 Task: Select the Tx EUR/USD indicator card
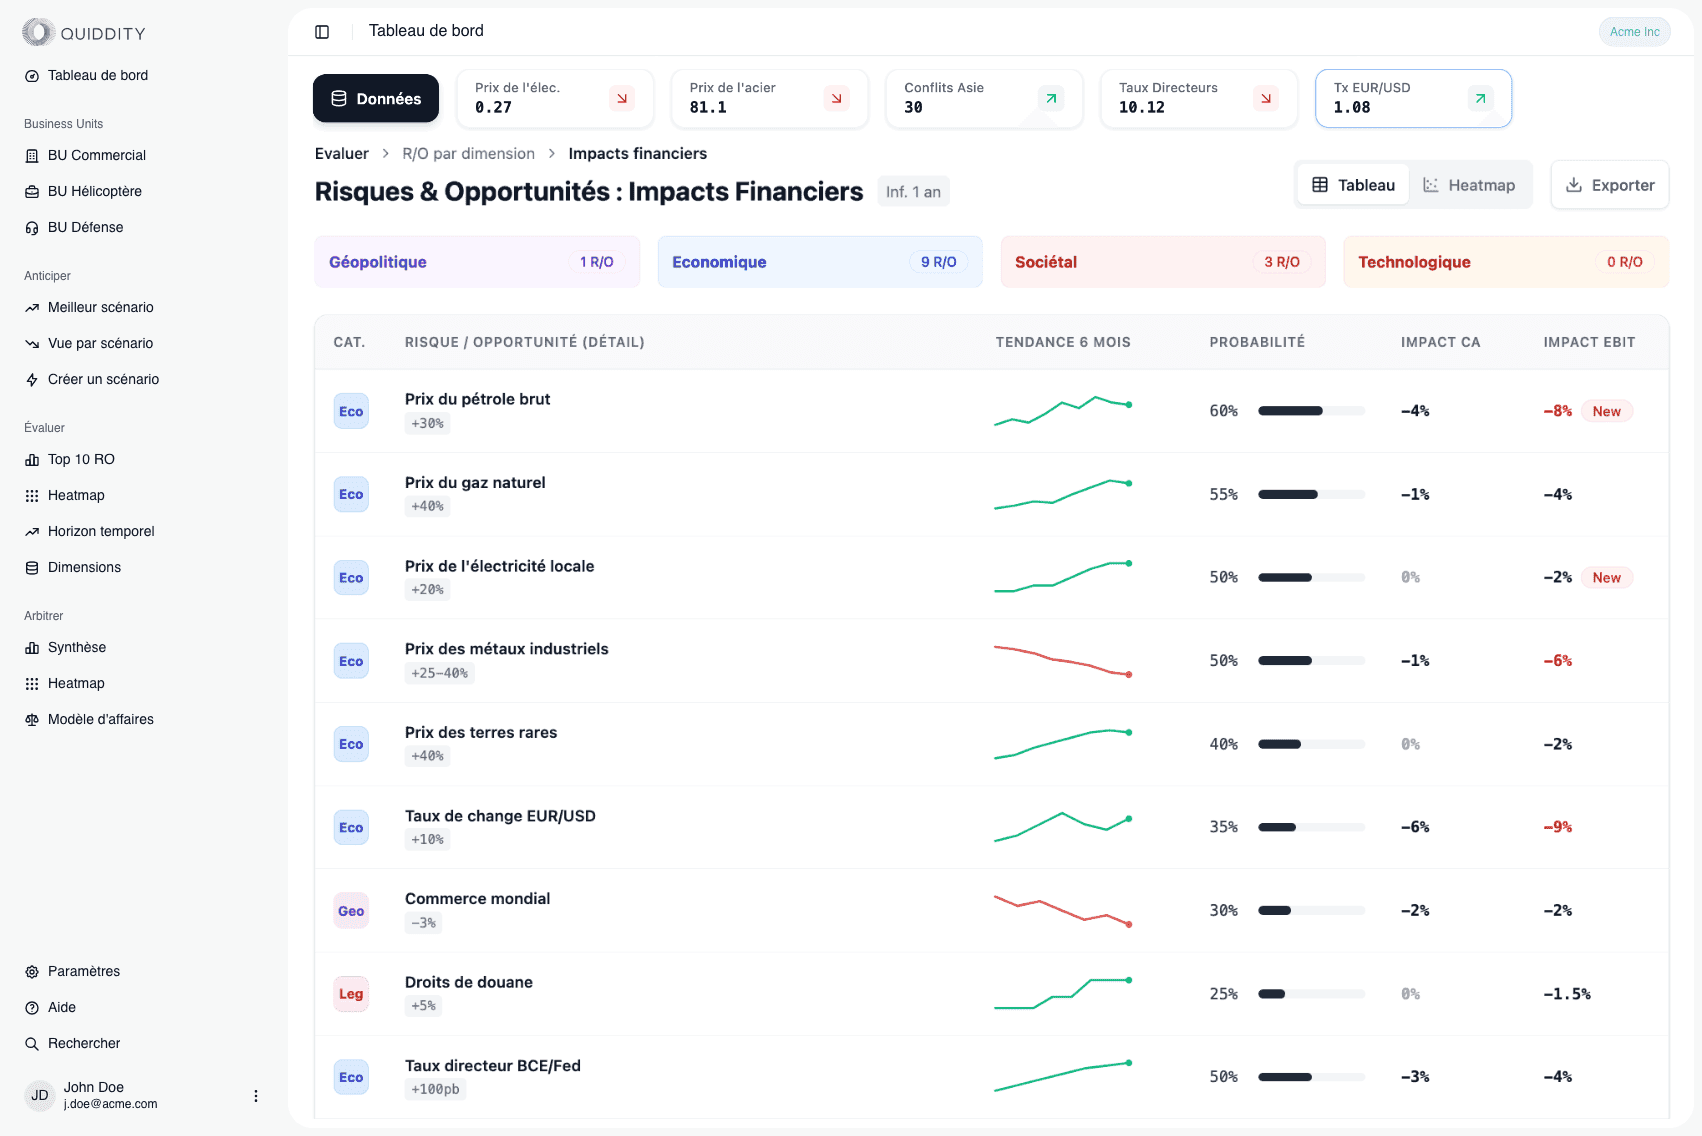click(x=1412, y=98)
